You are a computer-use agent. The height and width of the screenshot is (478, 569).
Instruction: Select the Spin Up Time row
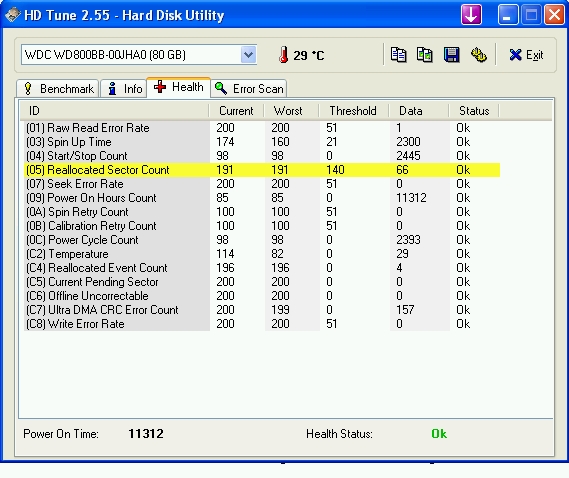pyautogui.click(x=262, y=142)
